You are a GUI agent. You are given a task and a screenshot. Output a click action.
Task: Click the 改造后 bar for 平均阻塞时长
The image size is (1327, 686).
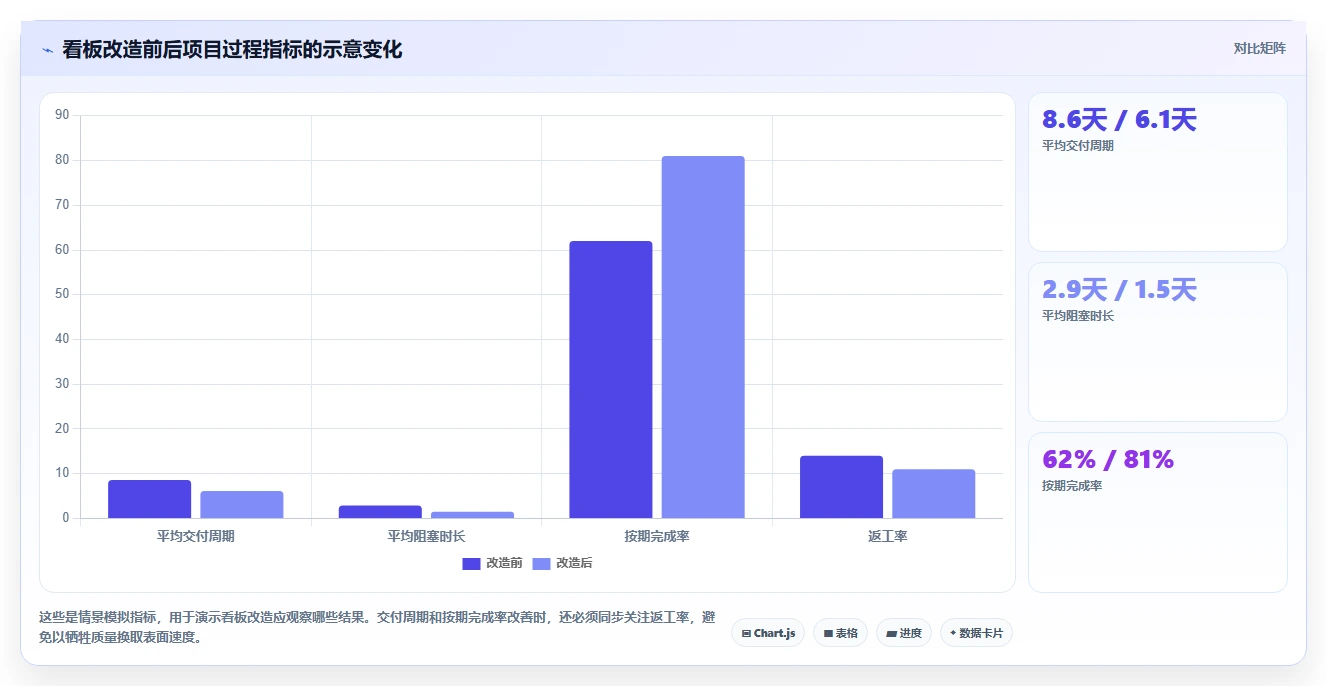click(472, 515)
